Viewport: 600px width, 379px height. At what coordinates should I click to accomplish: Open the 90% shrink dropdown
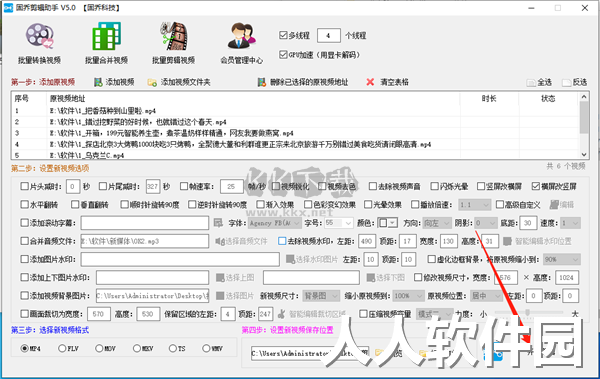(x=562, y=260)
